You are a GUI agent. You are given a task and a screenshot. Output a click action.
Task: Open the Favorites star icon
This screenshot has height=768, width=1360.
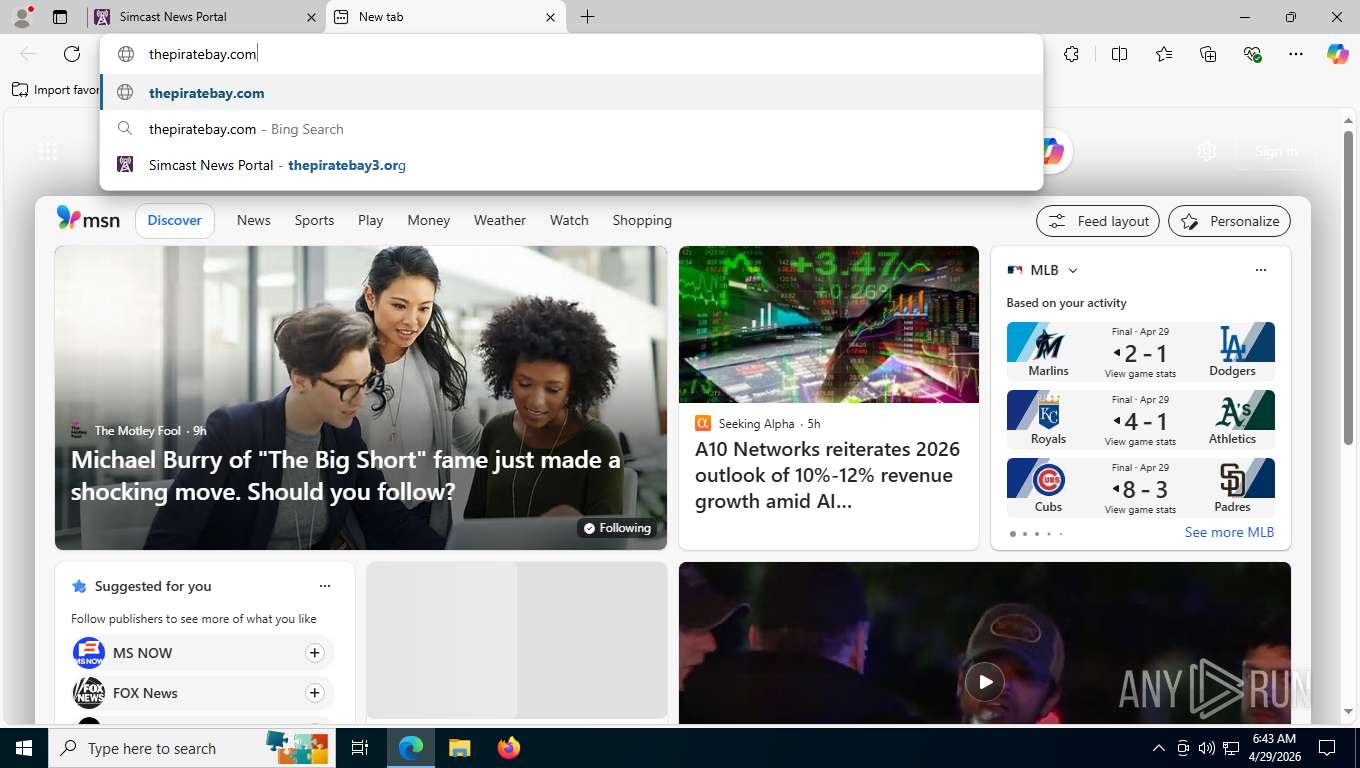(x=1164, y=54)
